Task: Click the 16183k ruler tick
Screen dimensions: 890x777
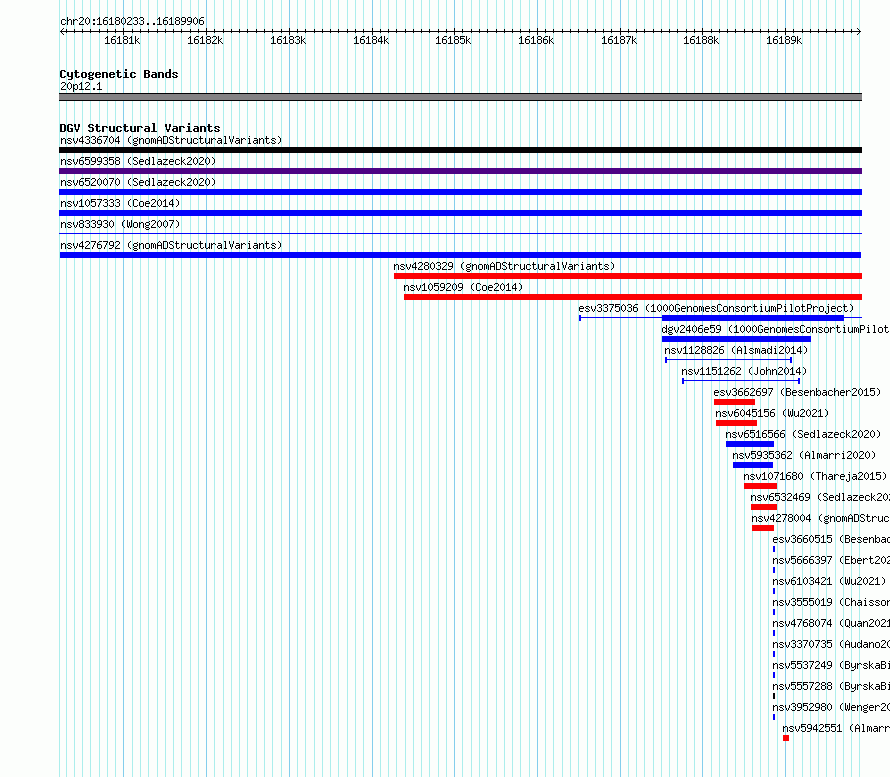Action: [x=288, y=40]
